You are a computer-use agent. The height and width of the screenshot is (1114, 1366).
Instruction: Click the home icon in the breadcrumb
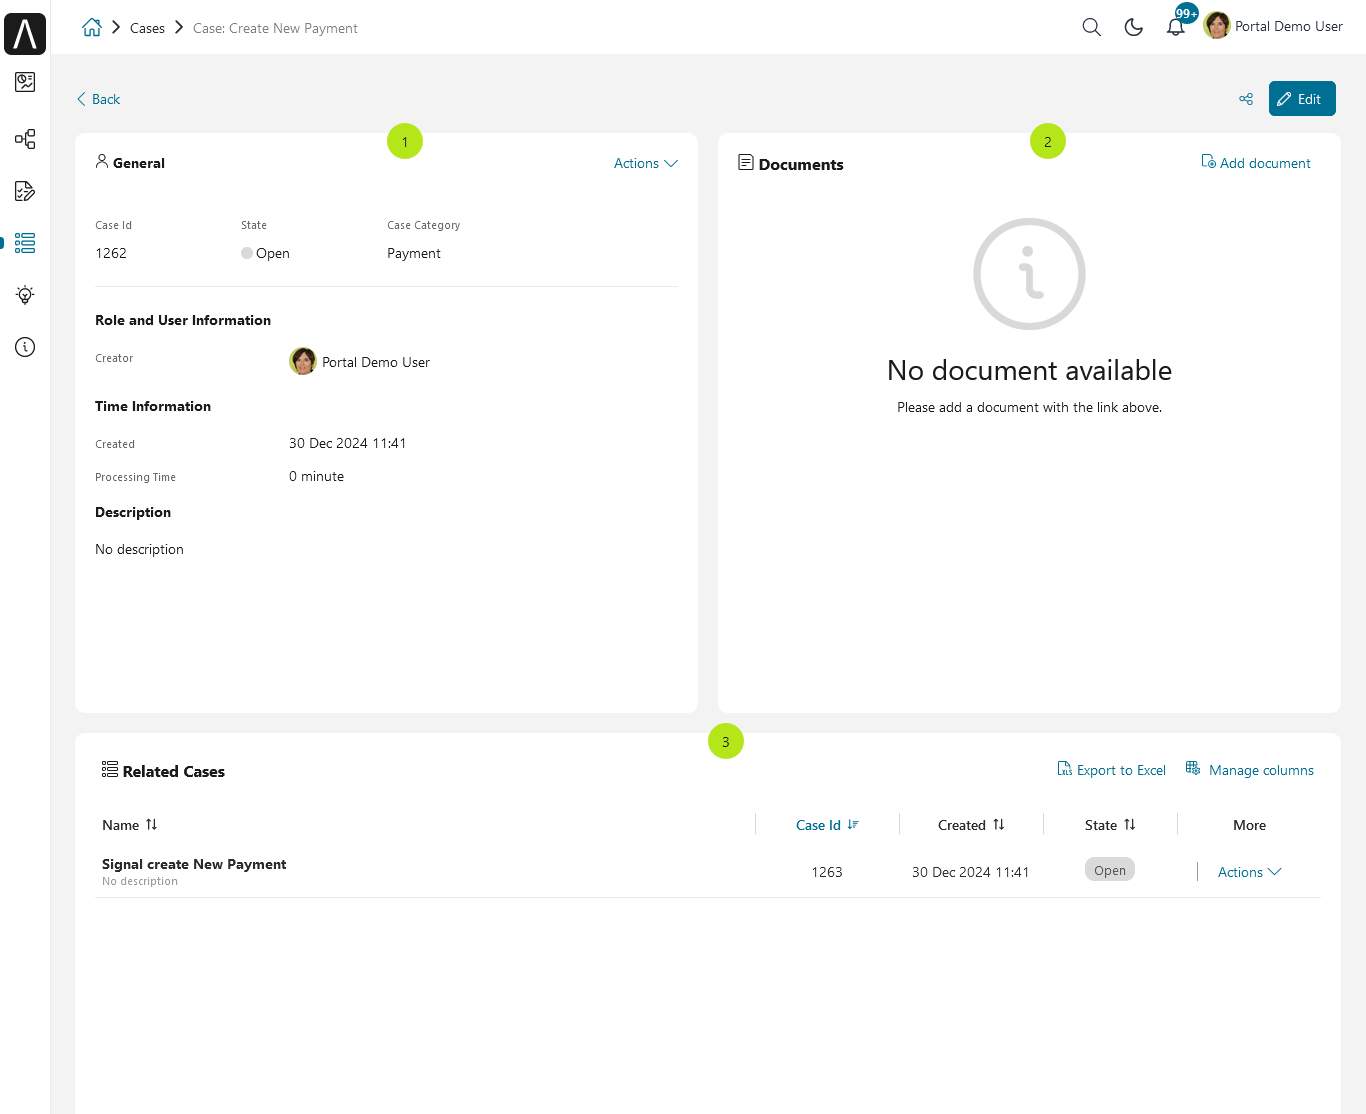[x=92, y=28]
